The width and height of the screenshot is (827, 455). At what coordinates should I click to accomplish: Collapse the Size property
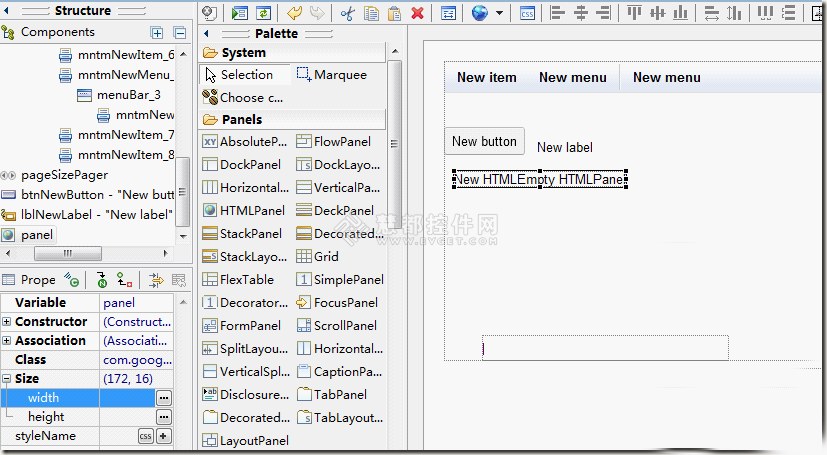click(6, 379)
